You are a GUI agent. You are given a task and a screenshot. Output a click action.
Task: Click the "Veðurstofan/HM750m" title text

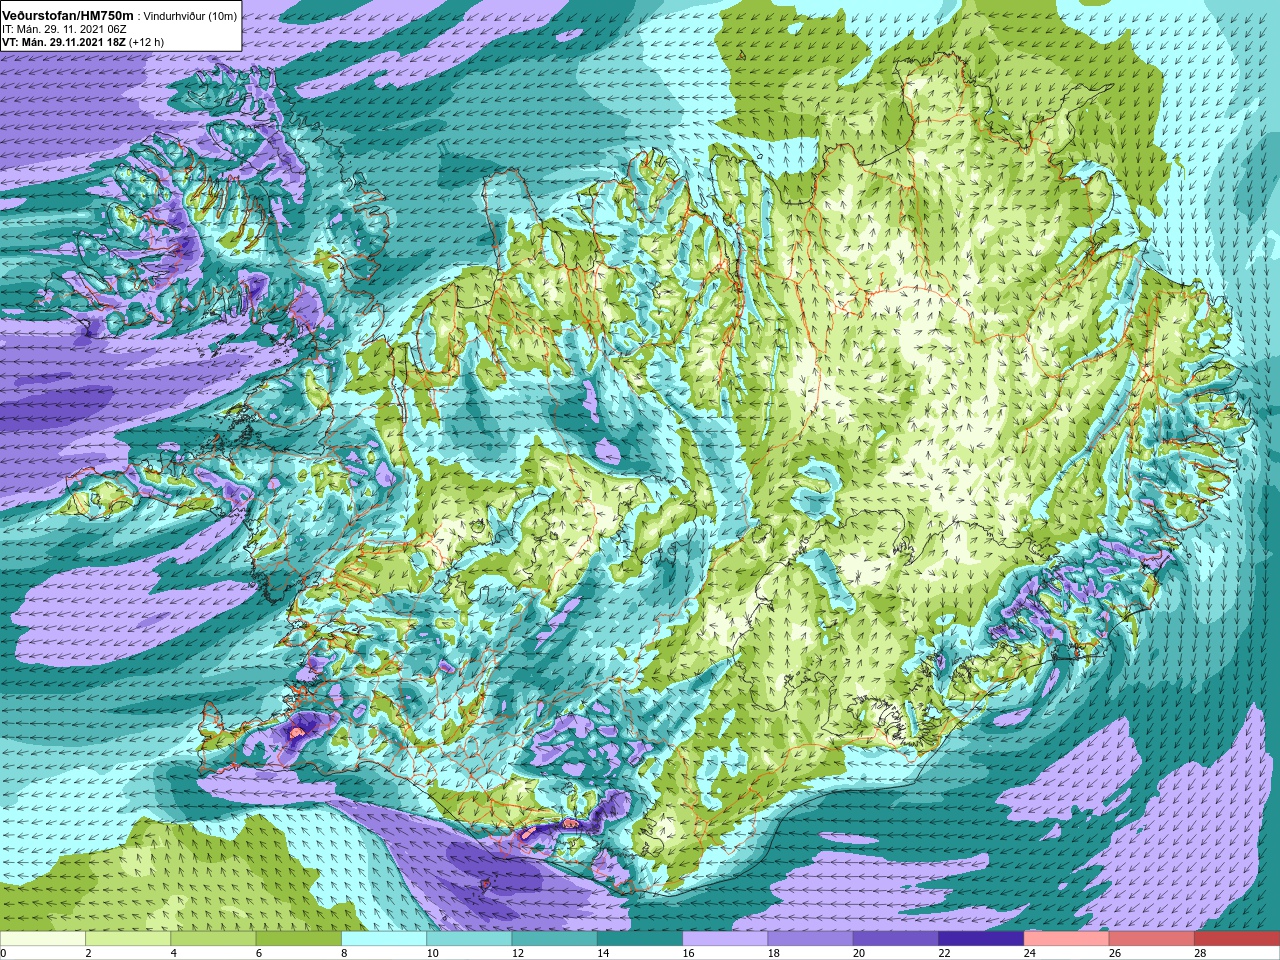[67, 15]
